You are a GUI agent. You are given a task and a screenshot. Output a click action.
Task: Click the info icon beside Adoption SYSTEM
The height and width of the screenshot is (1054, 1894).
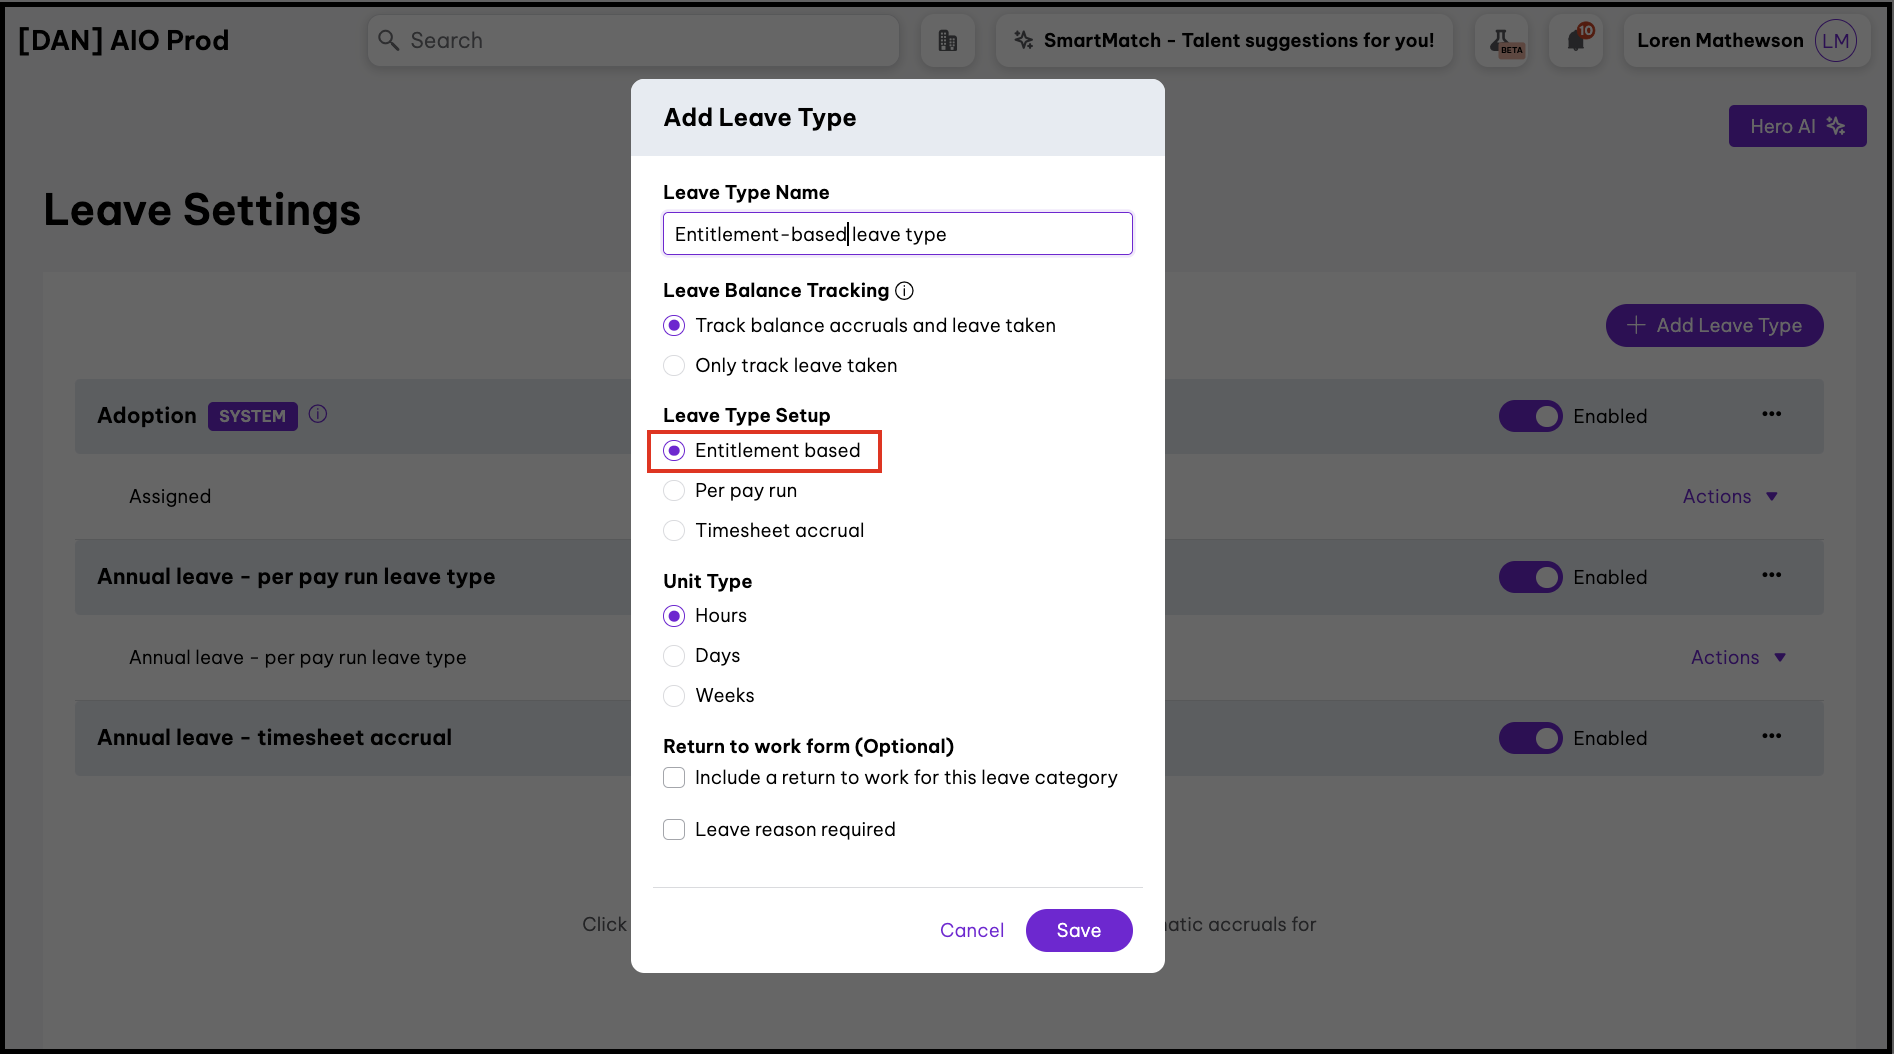(x=318, y=414)
